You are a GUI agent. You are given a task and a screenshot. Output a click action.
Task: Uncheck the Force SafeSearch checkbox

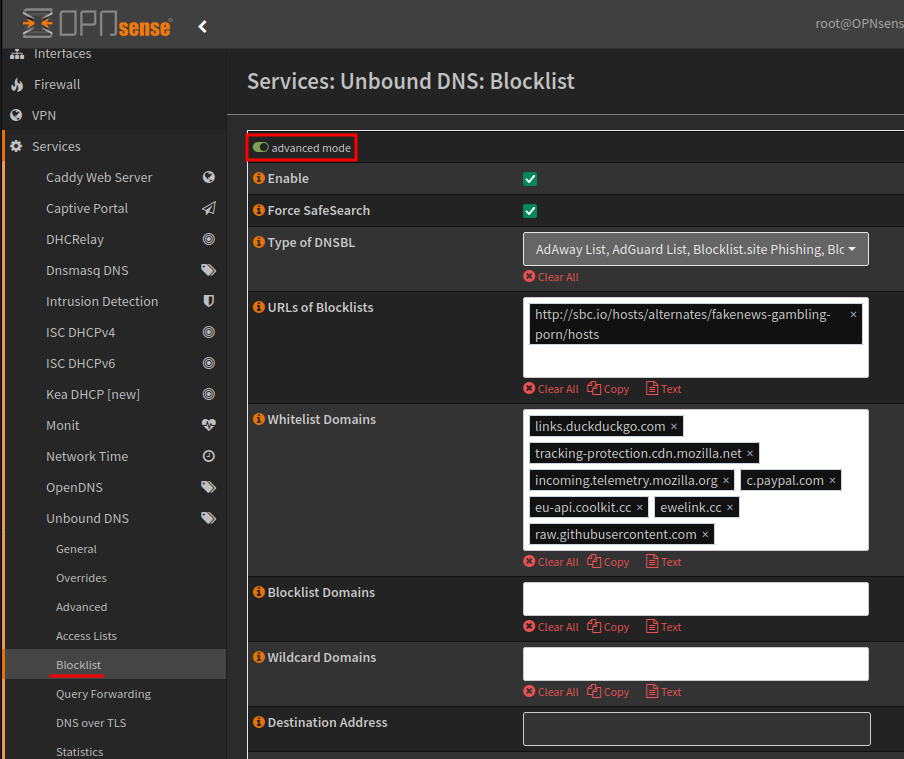tap(530, 211)
